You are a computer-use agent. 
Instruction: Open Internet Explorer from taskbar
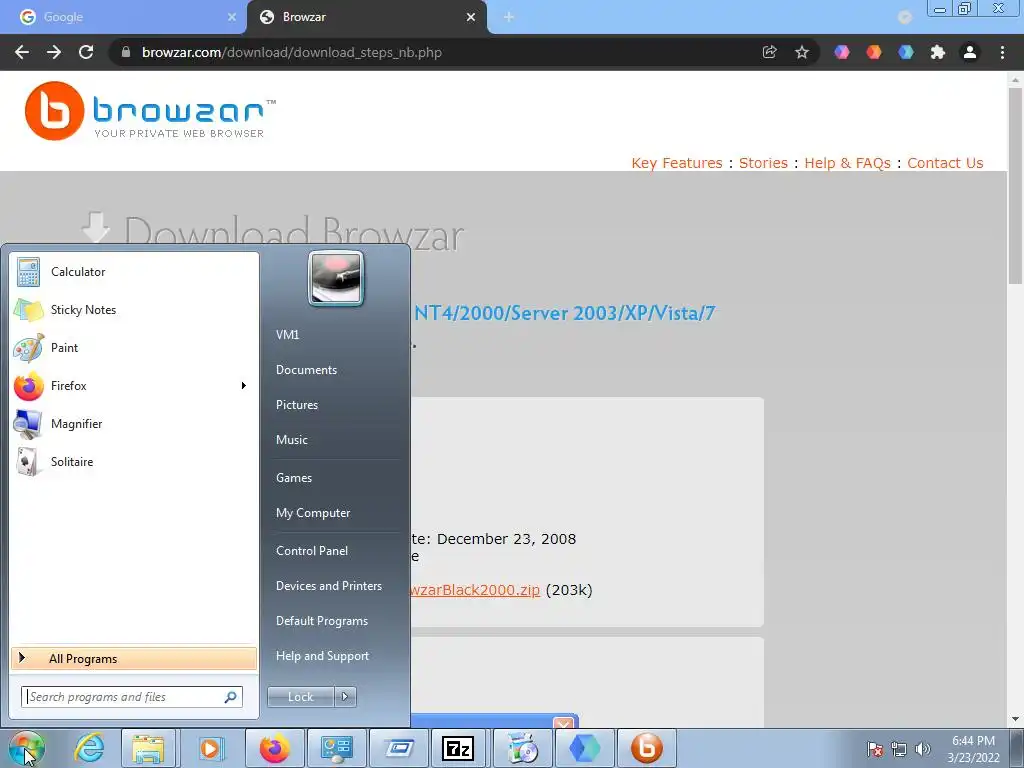[x=89, y=748]
